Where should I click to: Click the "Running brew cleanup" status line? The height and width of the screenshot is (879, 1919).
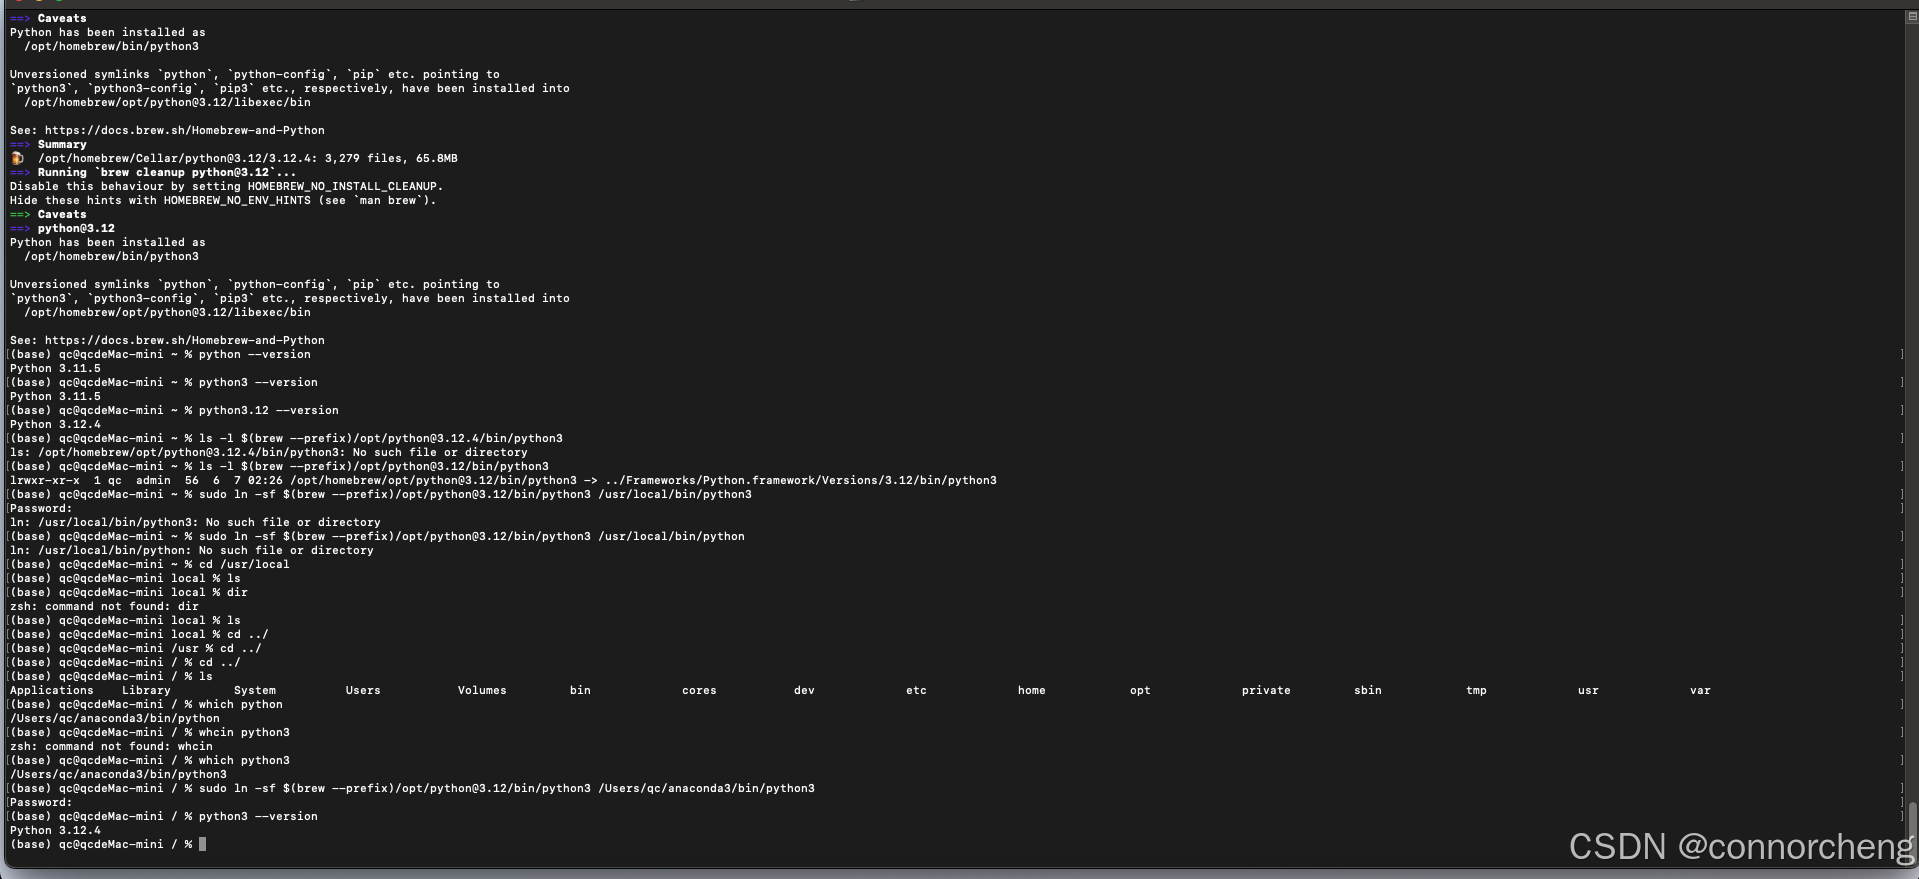tap(166, 173)
